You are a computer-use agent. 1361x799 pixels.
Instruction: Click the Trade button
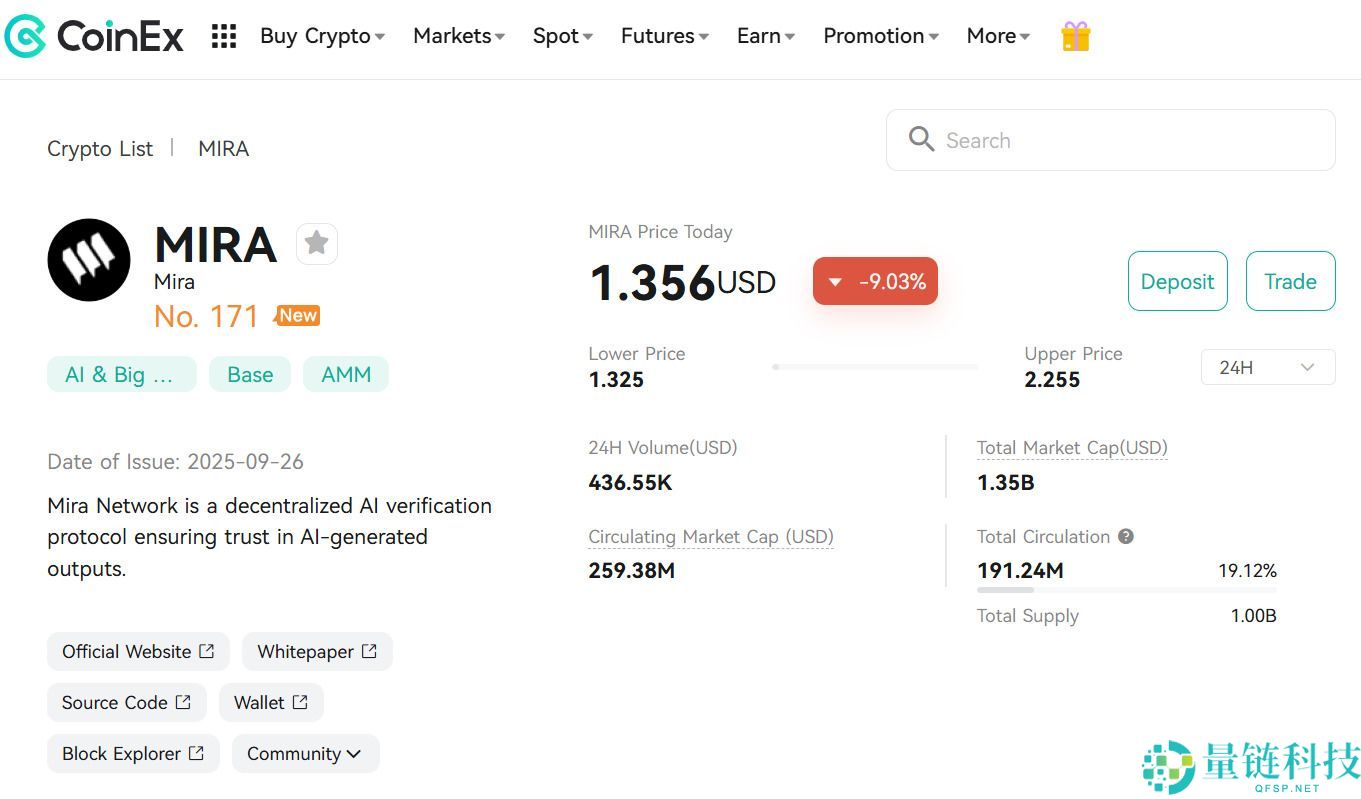(1290, 281)
